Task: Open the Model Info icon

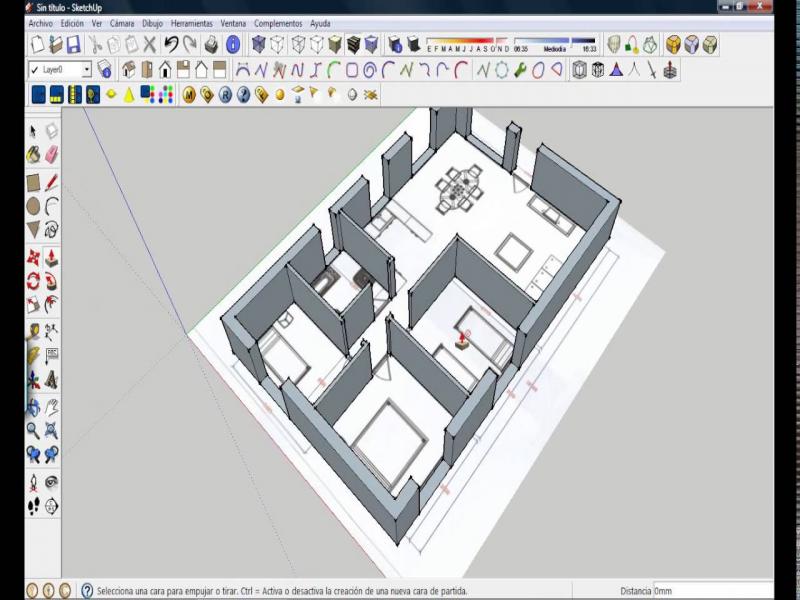Action: coord(232,44)
